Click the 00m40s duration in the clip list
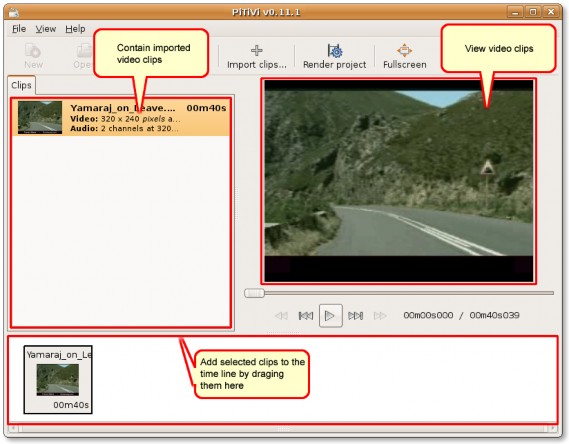Viewport: 569px width, 444px height. [x=206, y=108]
